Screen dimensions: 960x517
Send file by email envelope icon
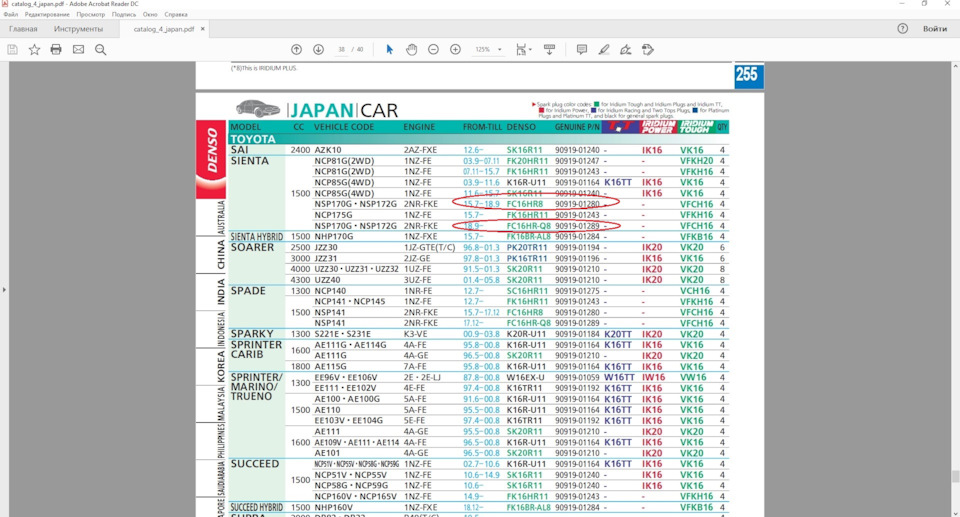pos(78,49)
